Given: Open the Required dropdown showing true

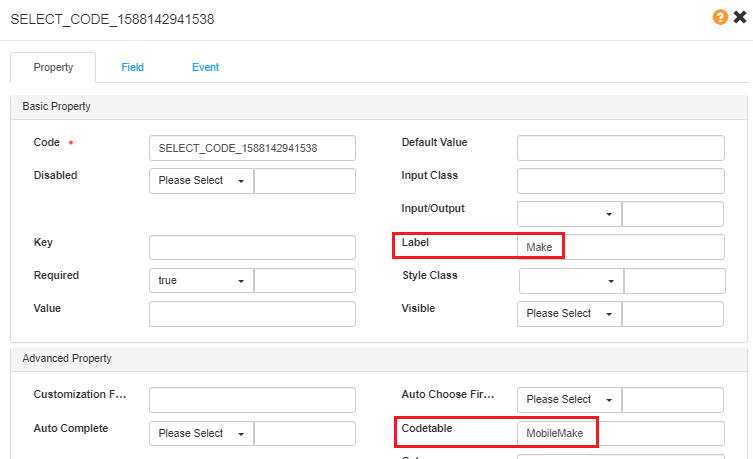Looking at the screenshot, I should point(202,281).
